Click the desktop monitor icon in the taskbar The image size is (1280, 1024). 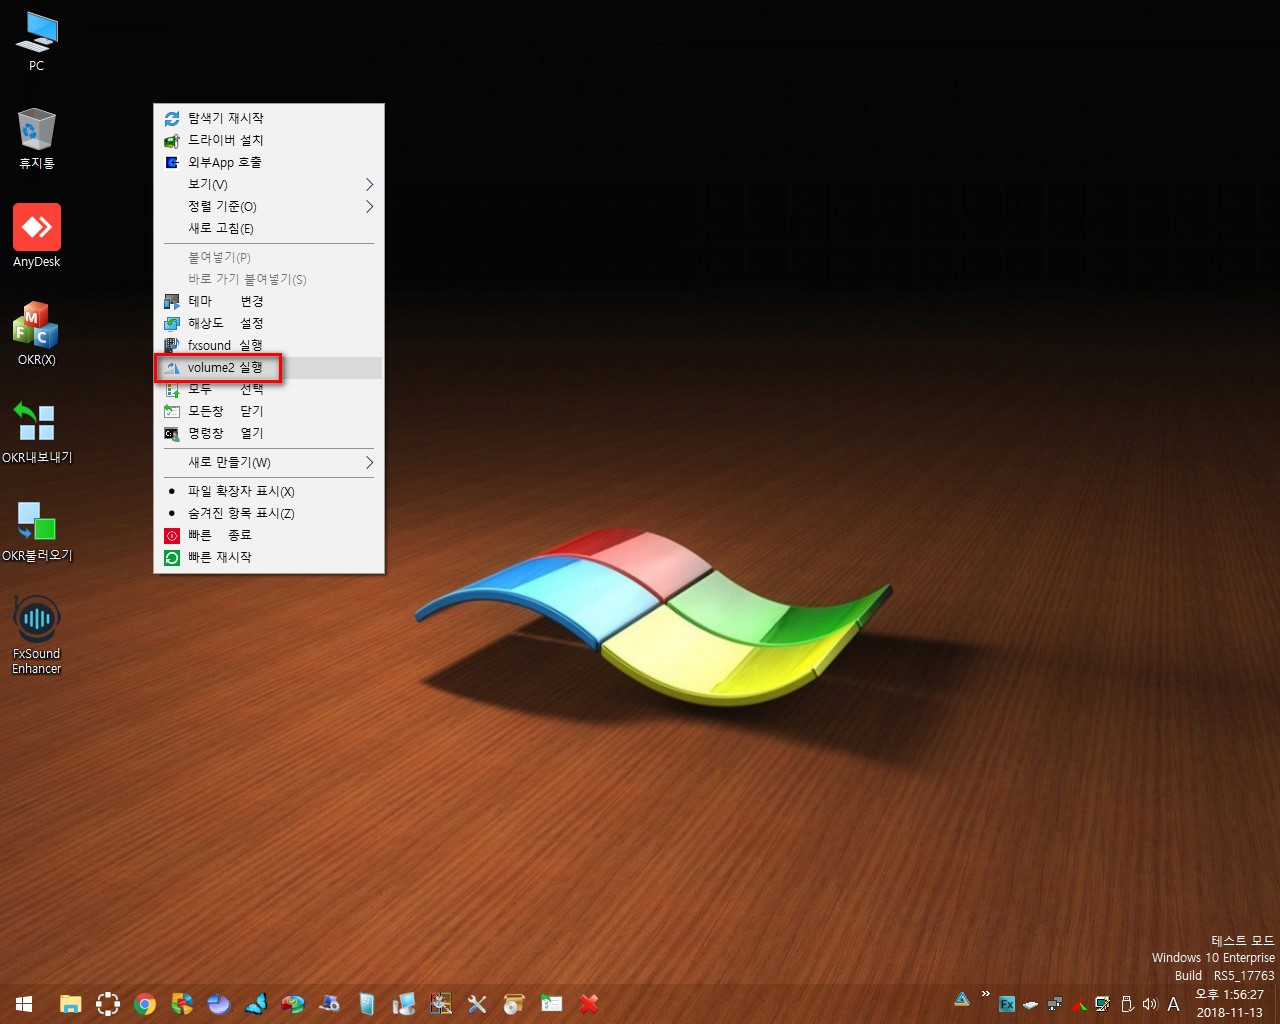(404, 1004)
